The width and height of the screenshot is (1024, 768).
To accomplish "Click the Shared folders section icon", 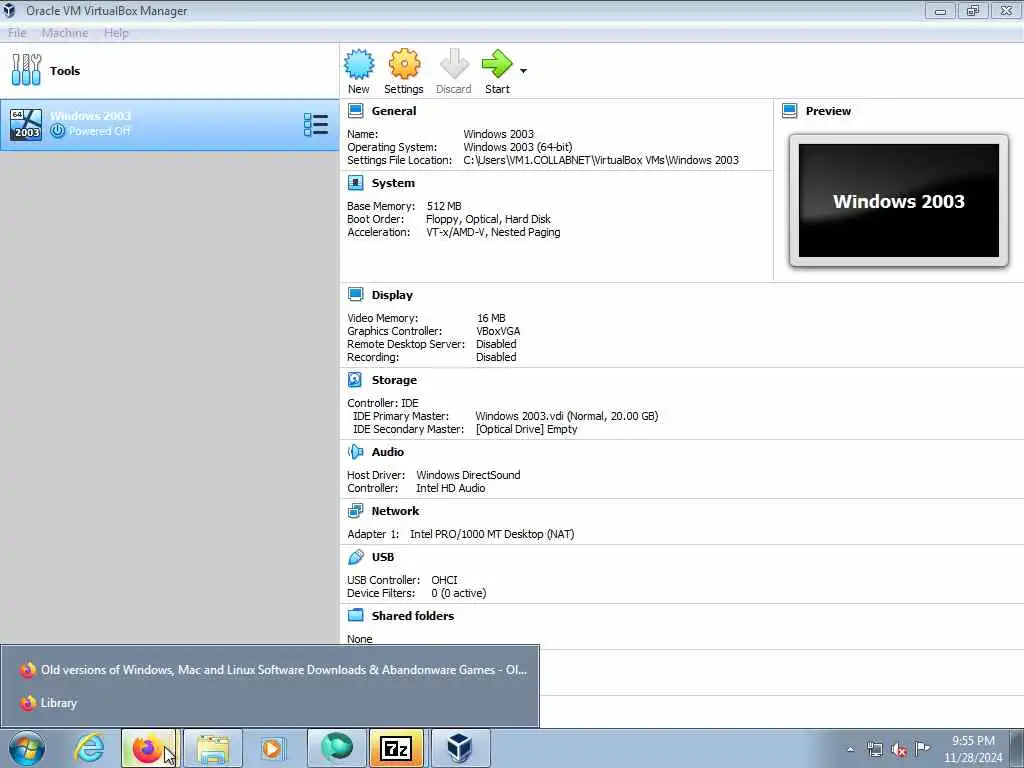I will click(x=355, y=615).
